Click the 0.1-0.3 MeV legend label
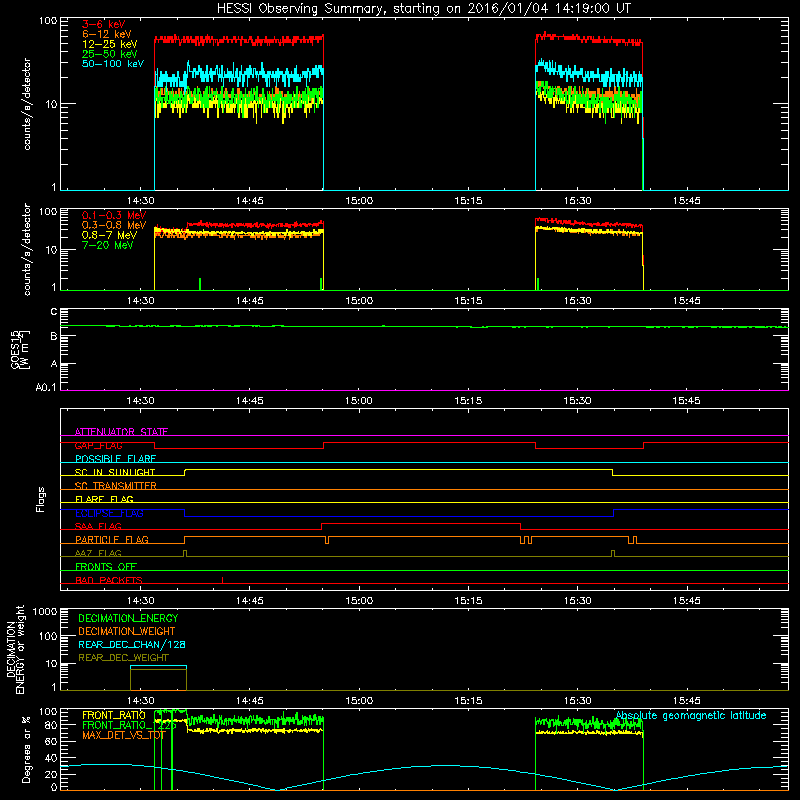800x800 pixels. pyautogui.click(x=114, y=215)
